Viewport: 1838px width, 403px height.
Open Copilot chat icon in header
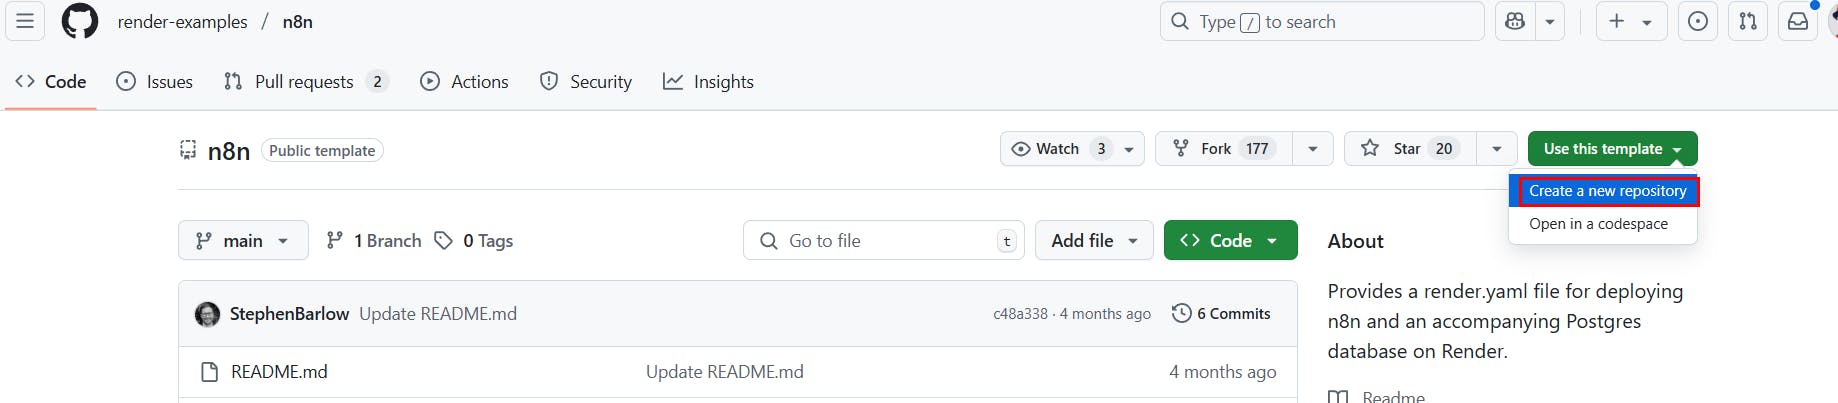1515,21
